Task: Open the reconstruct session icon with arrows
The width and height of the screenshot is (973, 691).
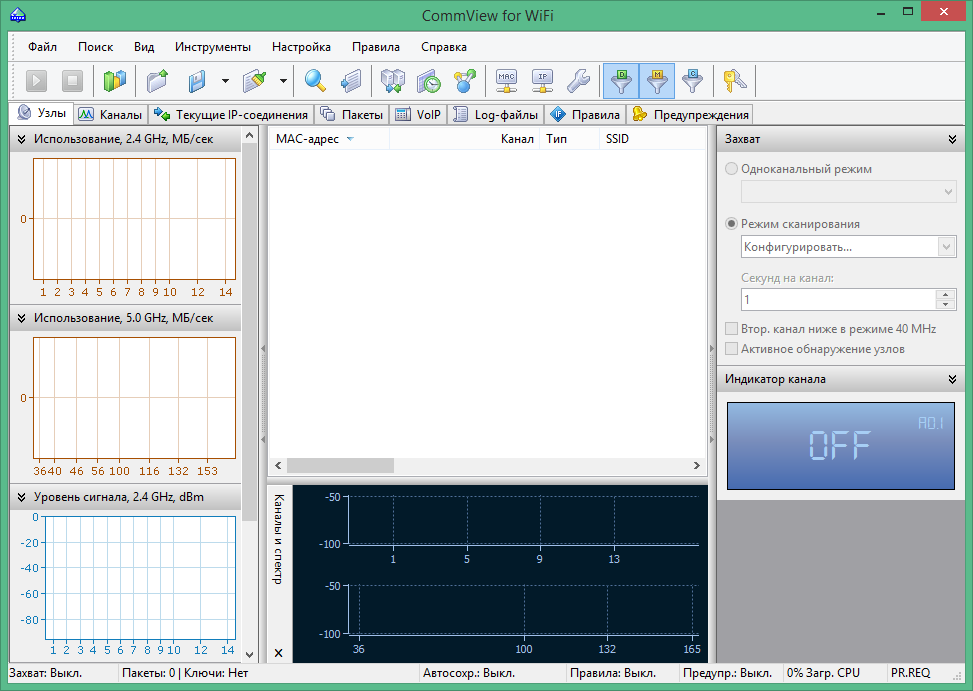Action: tap(393, 81)
